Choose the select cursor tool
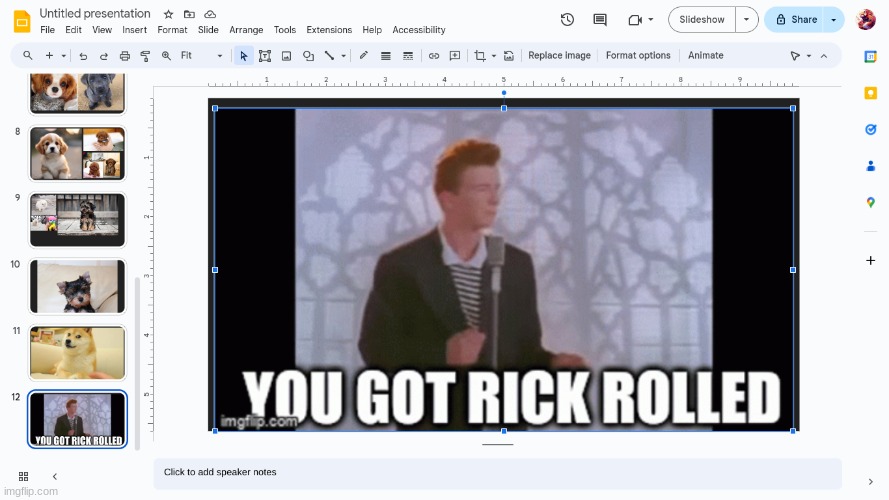The image size is (889, 500). click(244, 56)
